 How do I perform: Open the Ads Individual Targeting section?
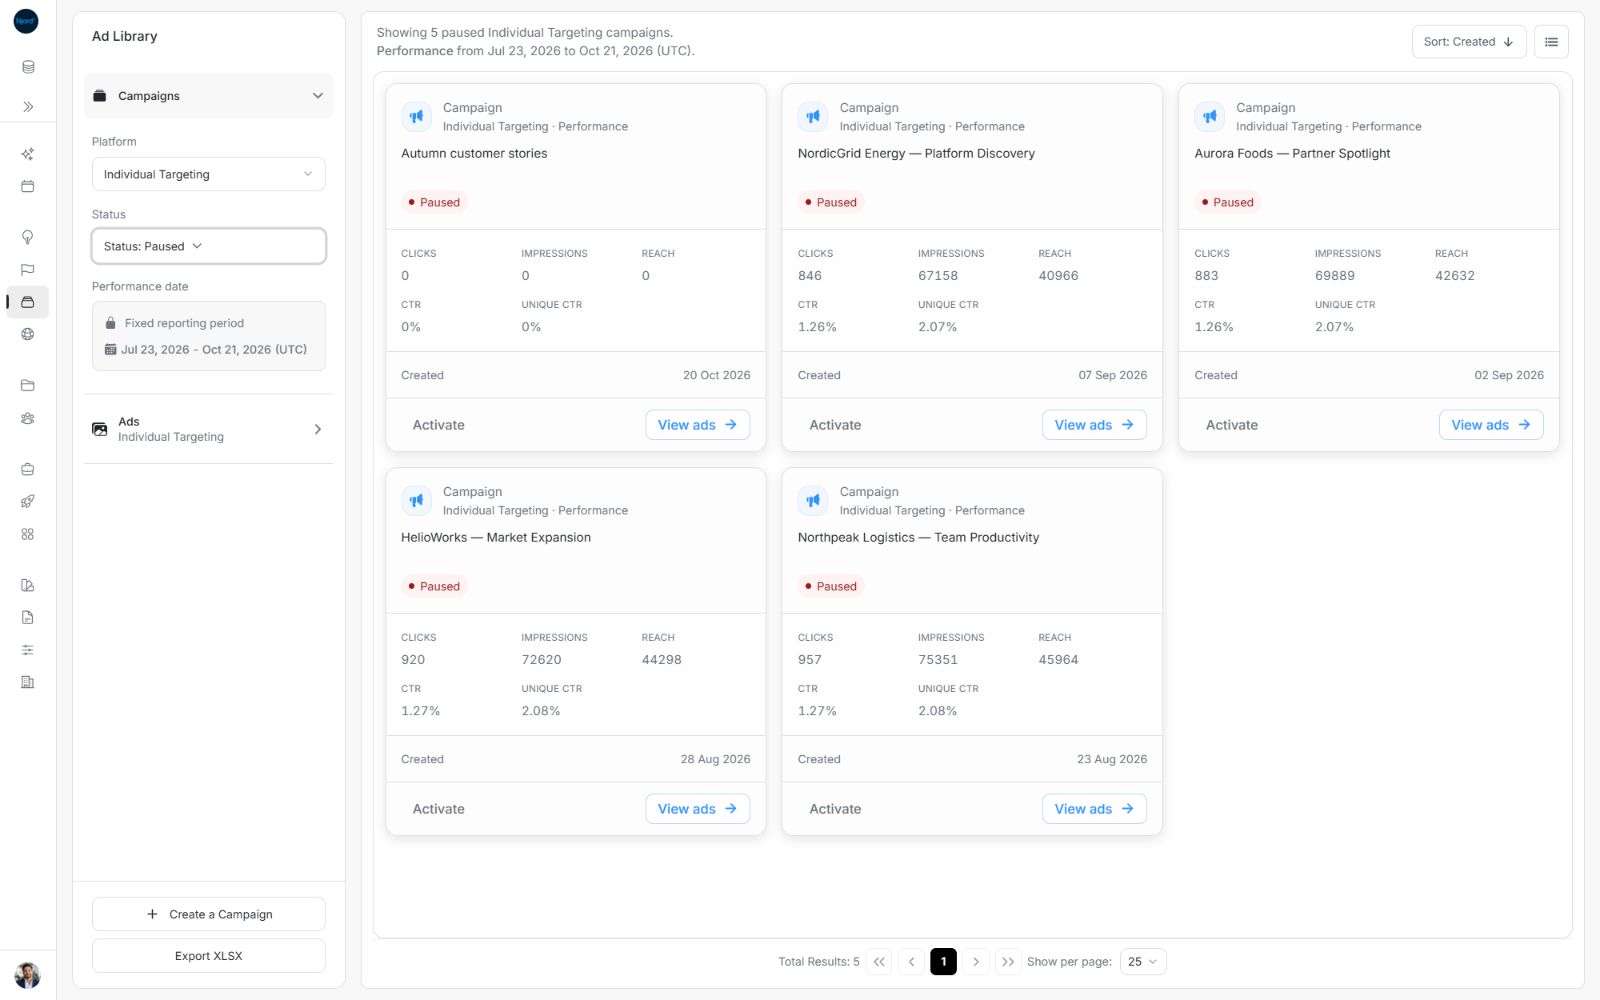(x=209, y=429)
